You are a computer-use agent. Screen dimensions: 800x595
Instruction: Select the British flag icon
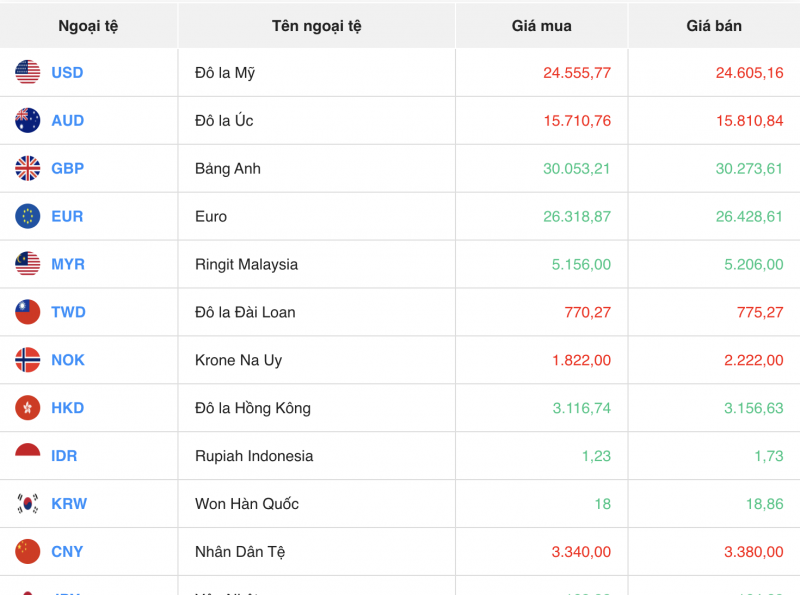point(28,169)
